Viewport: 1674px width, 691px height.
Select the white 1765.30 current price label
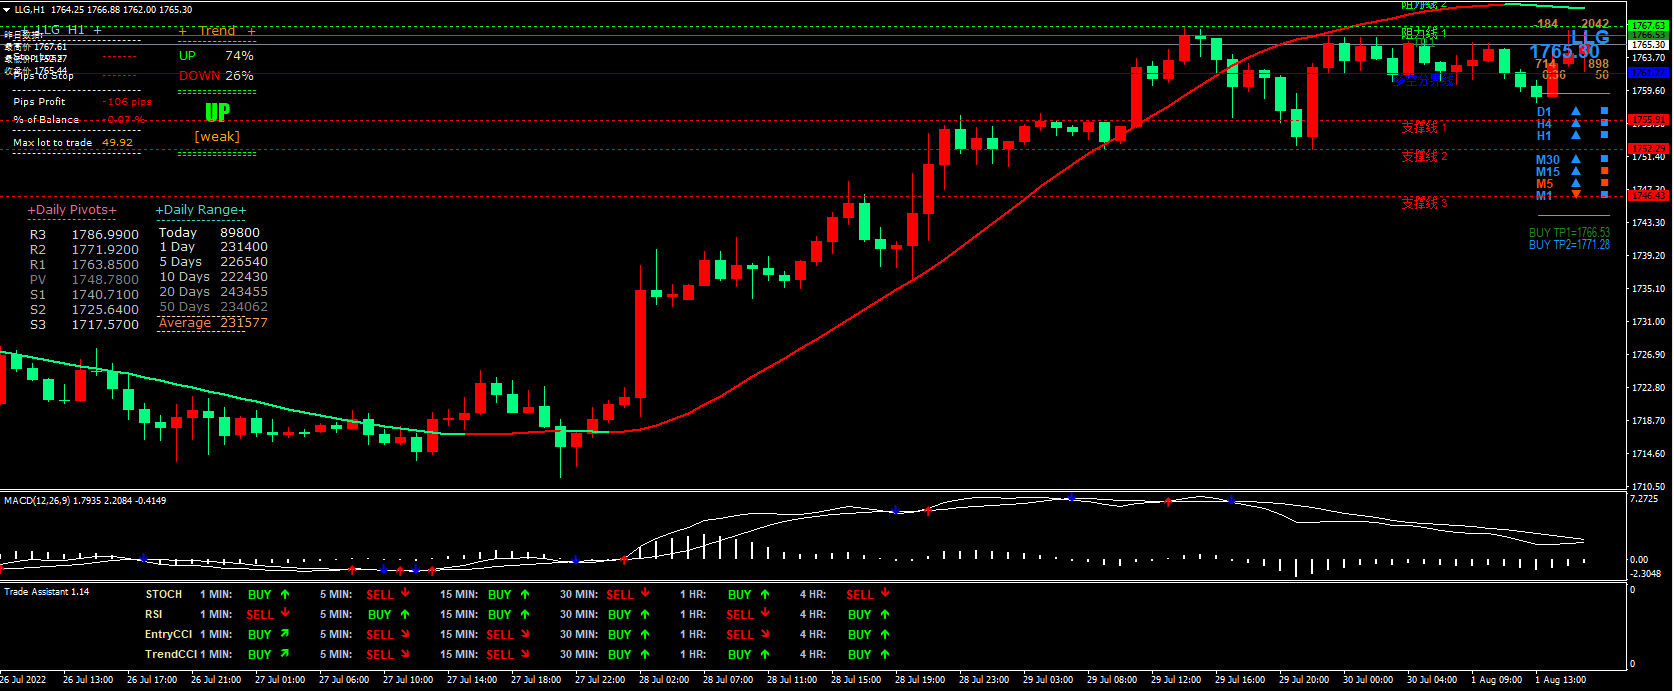coord(1649,45)
